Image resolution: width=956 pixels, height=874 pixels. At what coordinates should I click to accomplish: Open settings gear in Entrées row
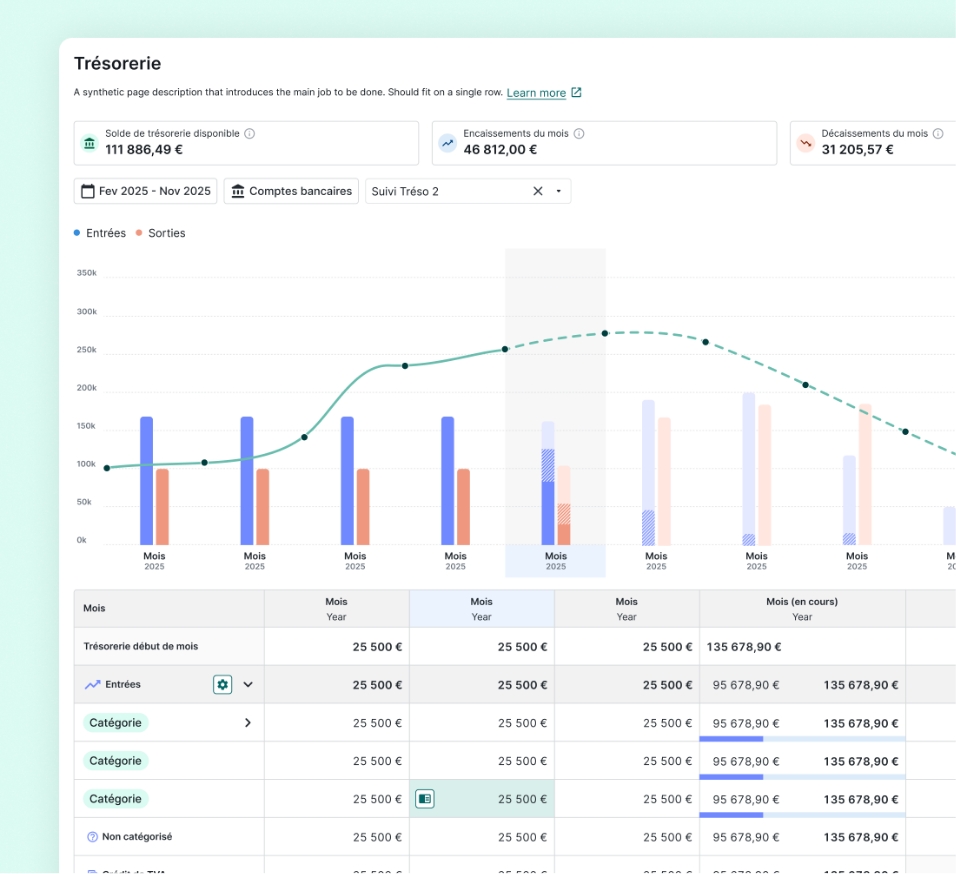click(x=222, y=685)
